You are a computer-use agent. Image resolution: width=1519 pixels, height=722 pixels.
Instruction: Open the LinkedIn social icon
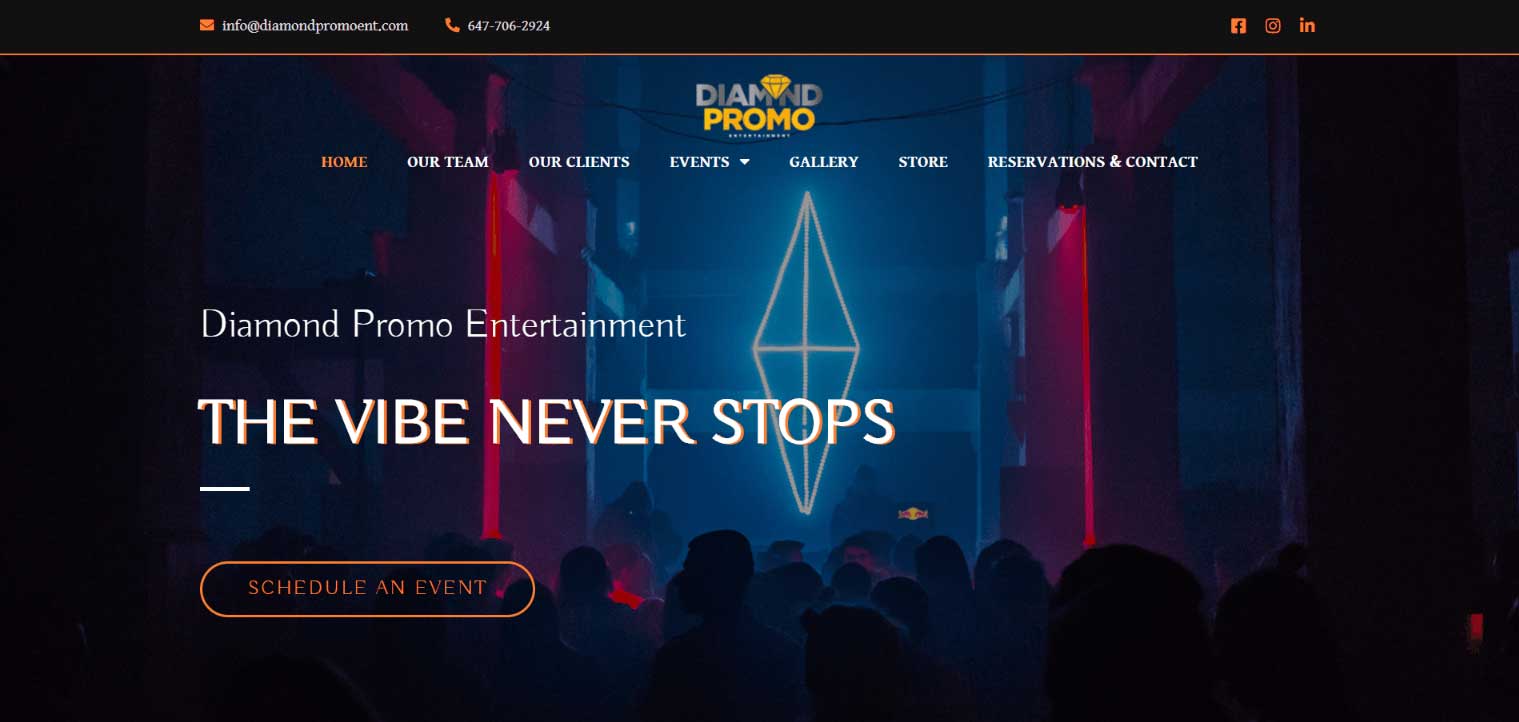tap(1307, 26)
